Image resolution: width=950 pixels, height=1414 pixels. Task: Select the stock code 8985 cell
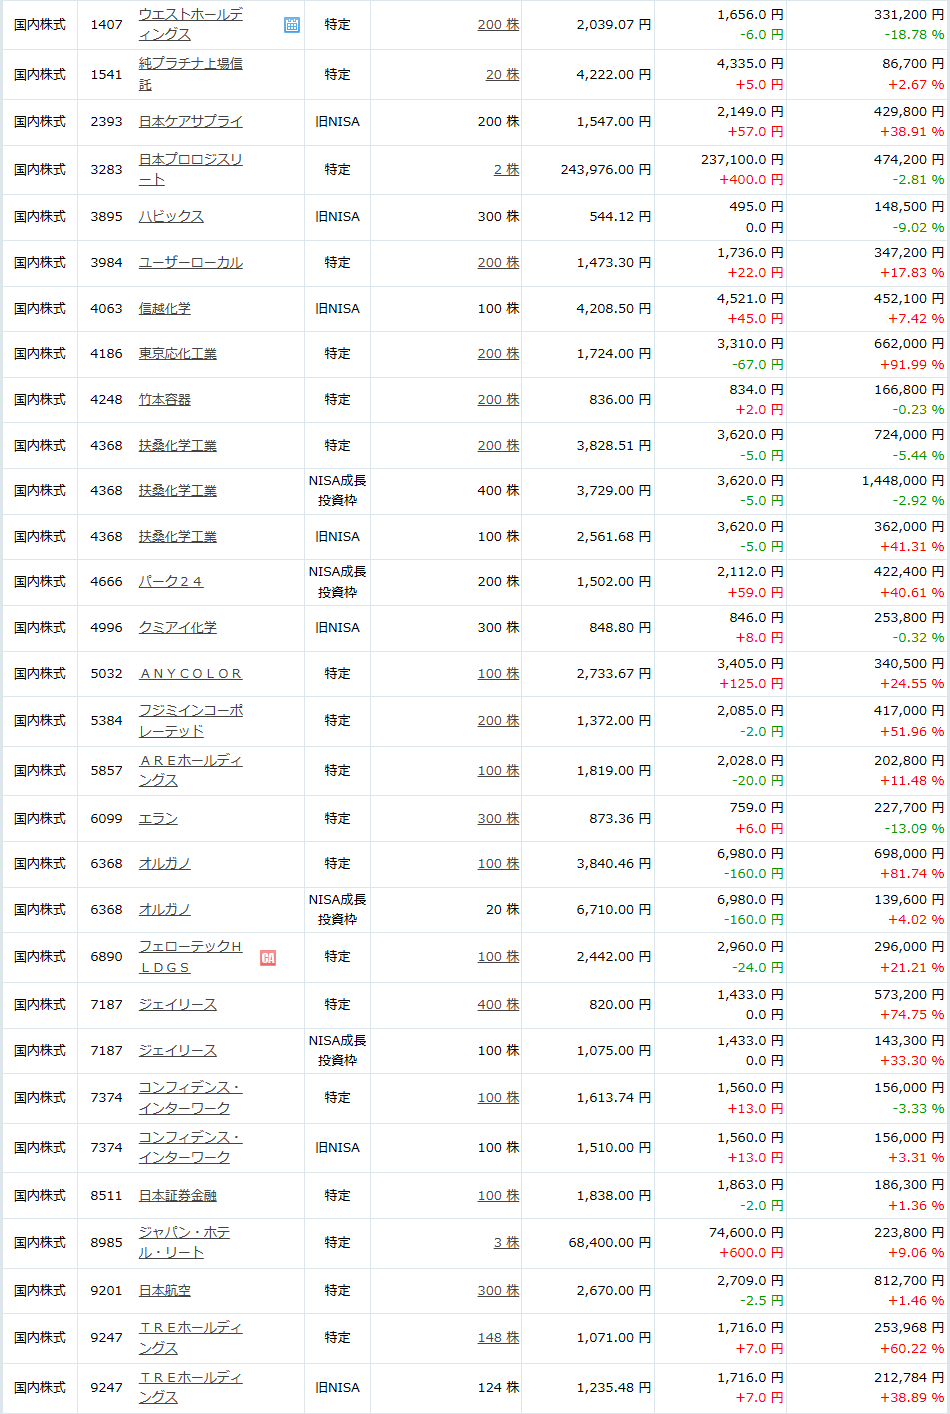(x=106, y=1242)
